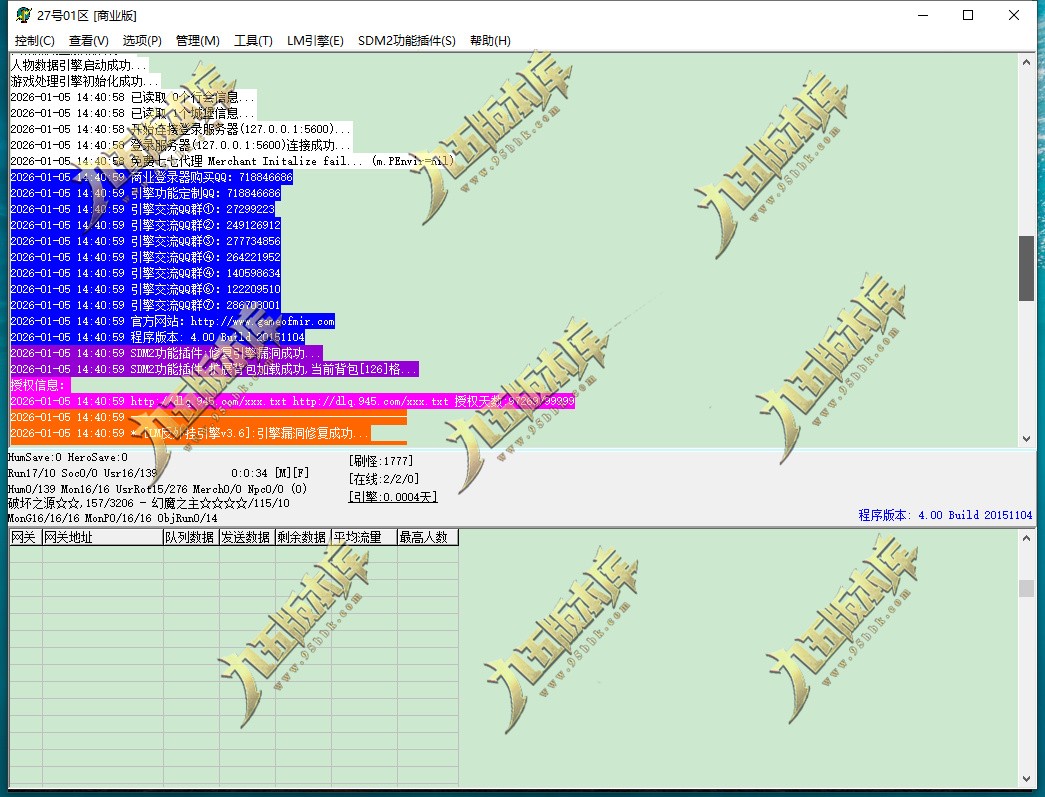Screen dimensions: 1045x797
Task: Select the 修复引擎漏洞成功 purple log line
Action: click(167, 353)
